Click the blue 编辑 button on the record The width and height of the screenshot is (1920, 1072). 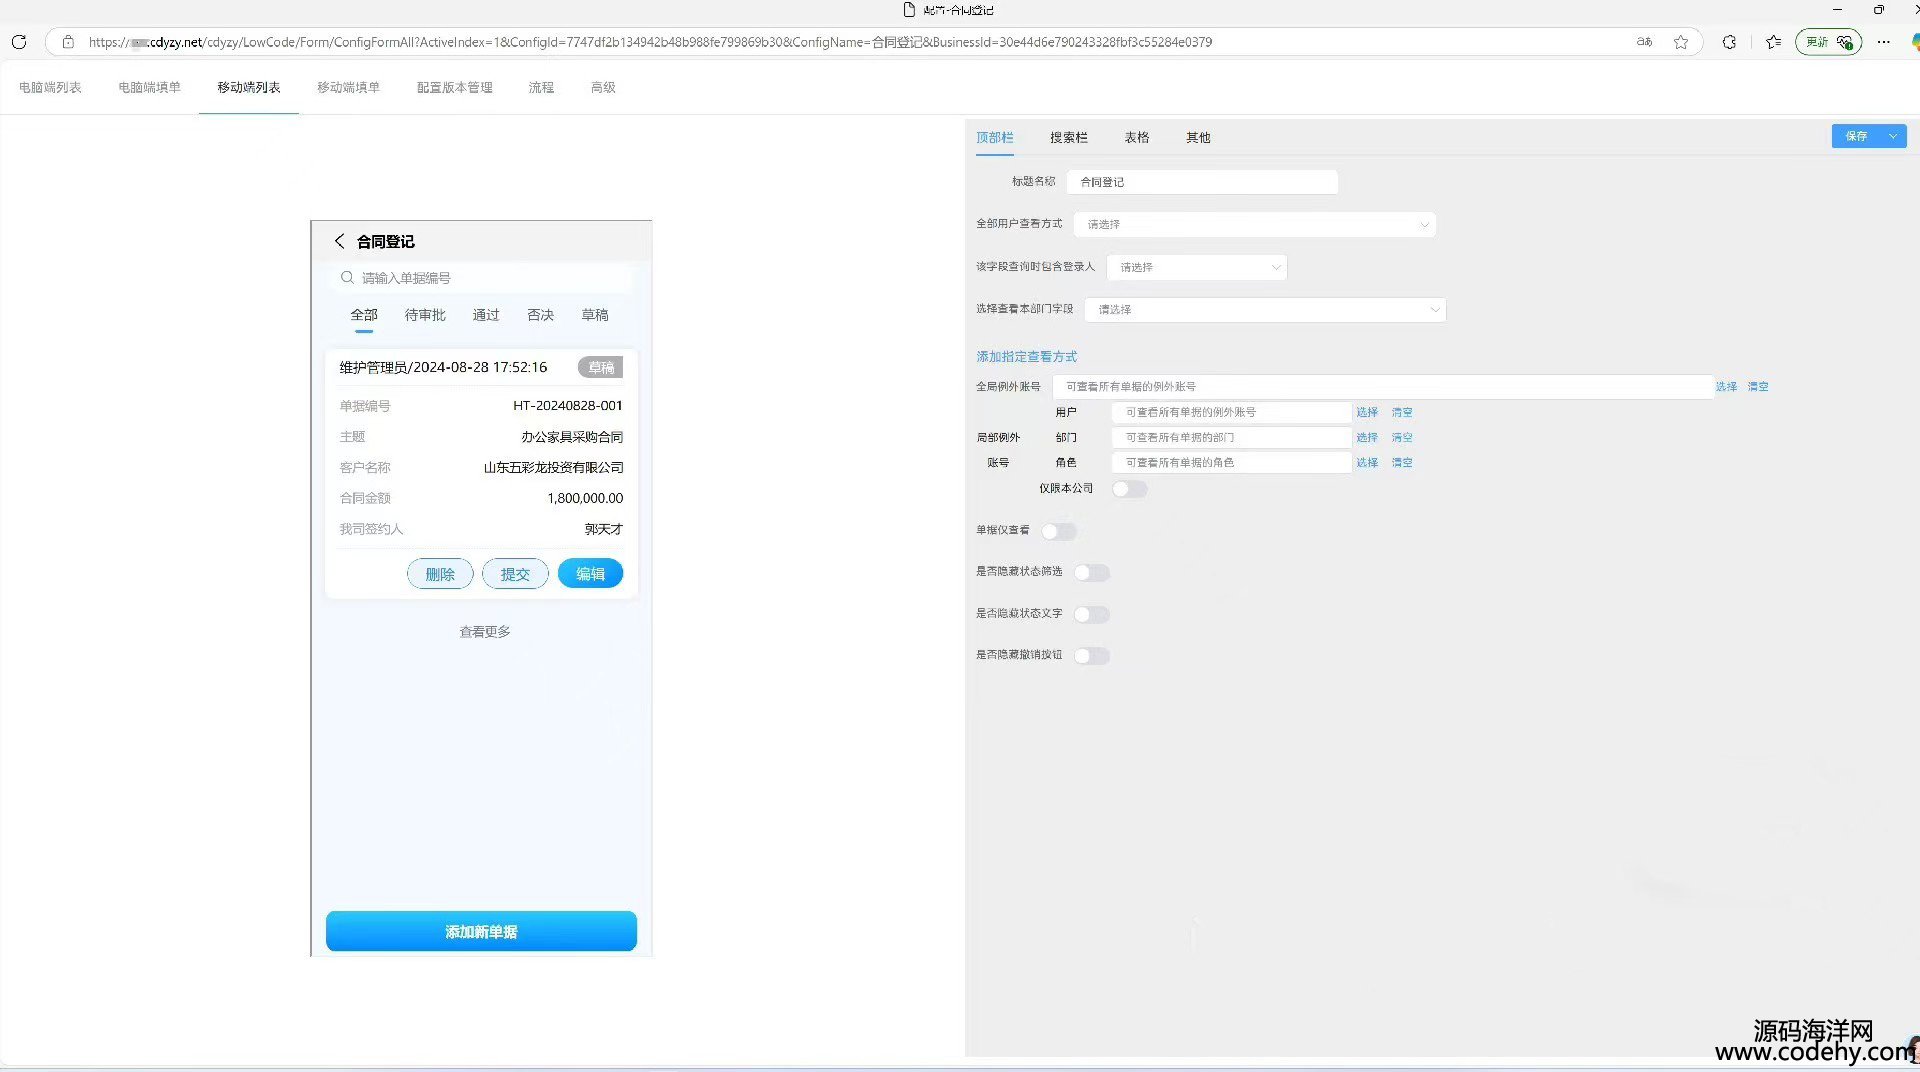[x=590, y=574]
